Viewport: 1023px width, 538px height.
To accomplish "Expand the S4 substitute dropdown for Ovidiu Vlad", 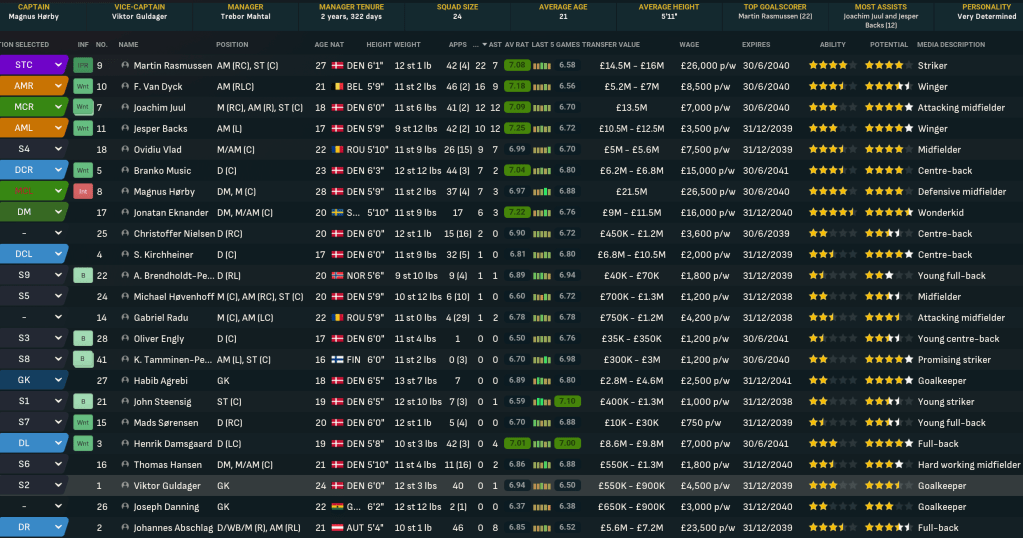I will point(58,149).
